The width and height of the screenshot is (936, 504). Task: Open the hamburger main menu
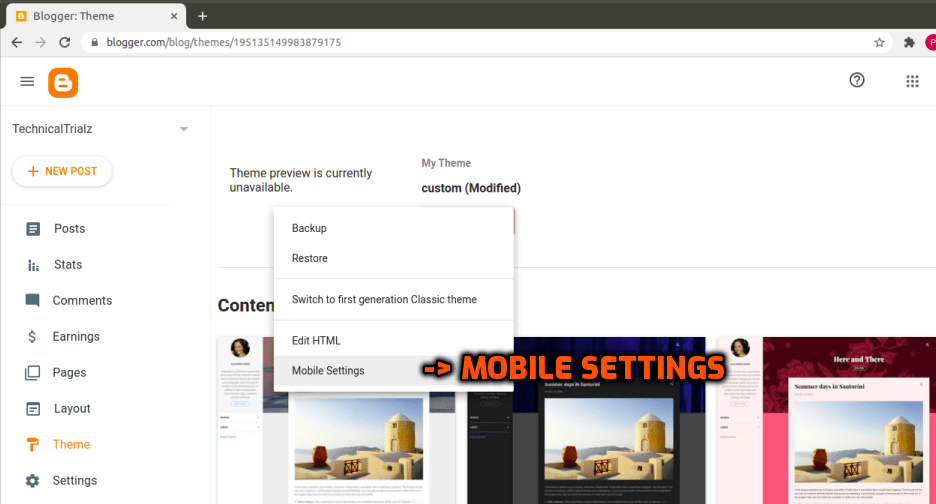pos(27,81)
